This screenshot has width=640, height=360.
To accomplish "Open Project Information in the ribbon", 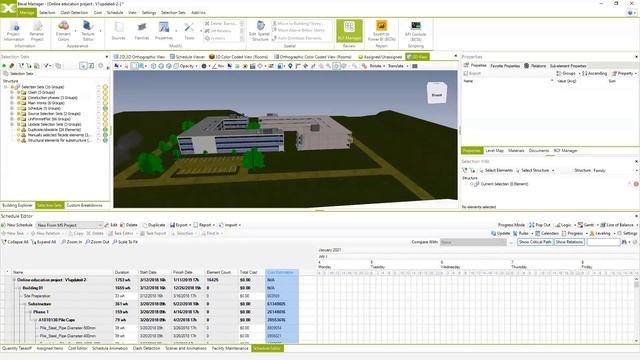I will 14,31.
